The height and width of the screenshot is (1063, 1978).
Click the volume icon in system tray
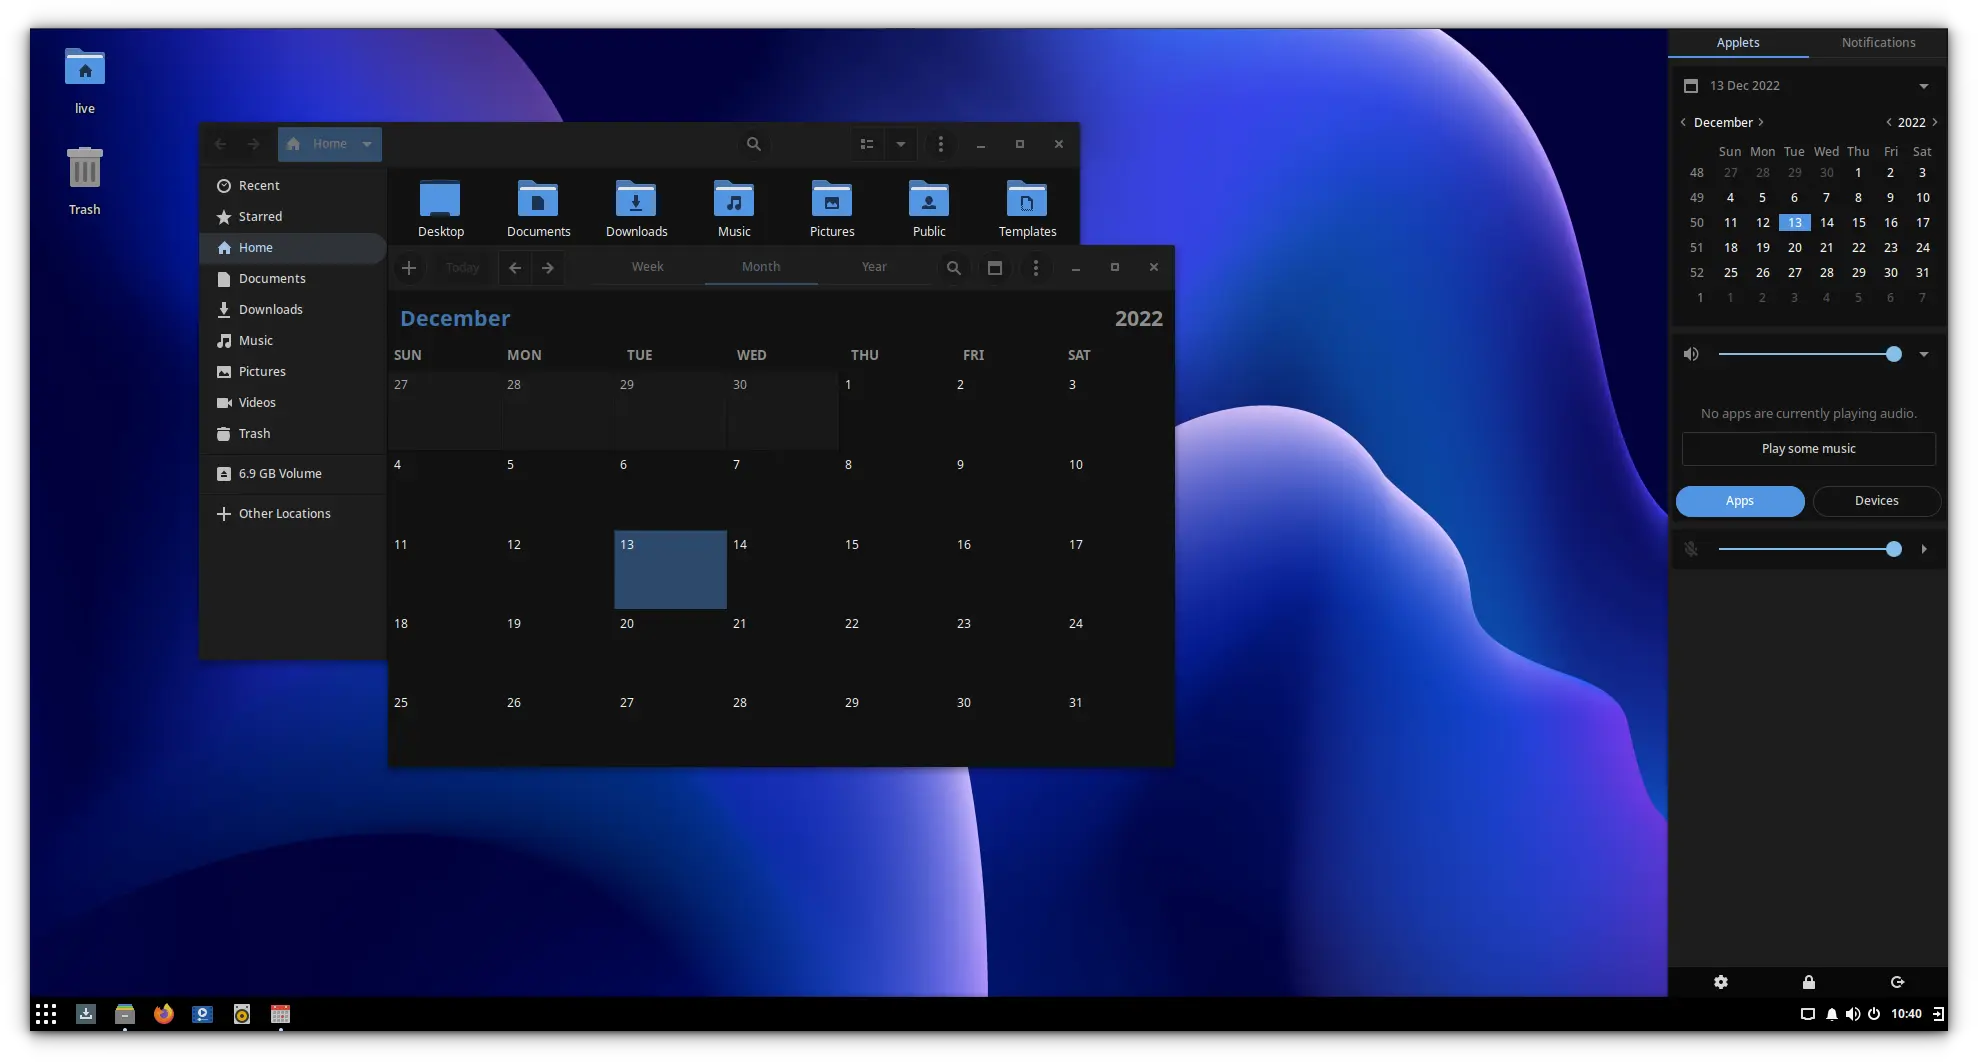point(1852,1014)
